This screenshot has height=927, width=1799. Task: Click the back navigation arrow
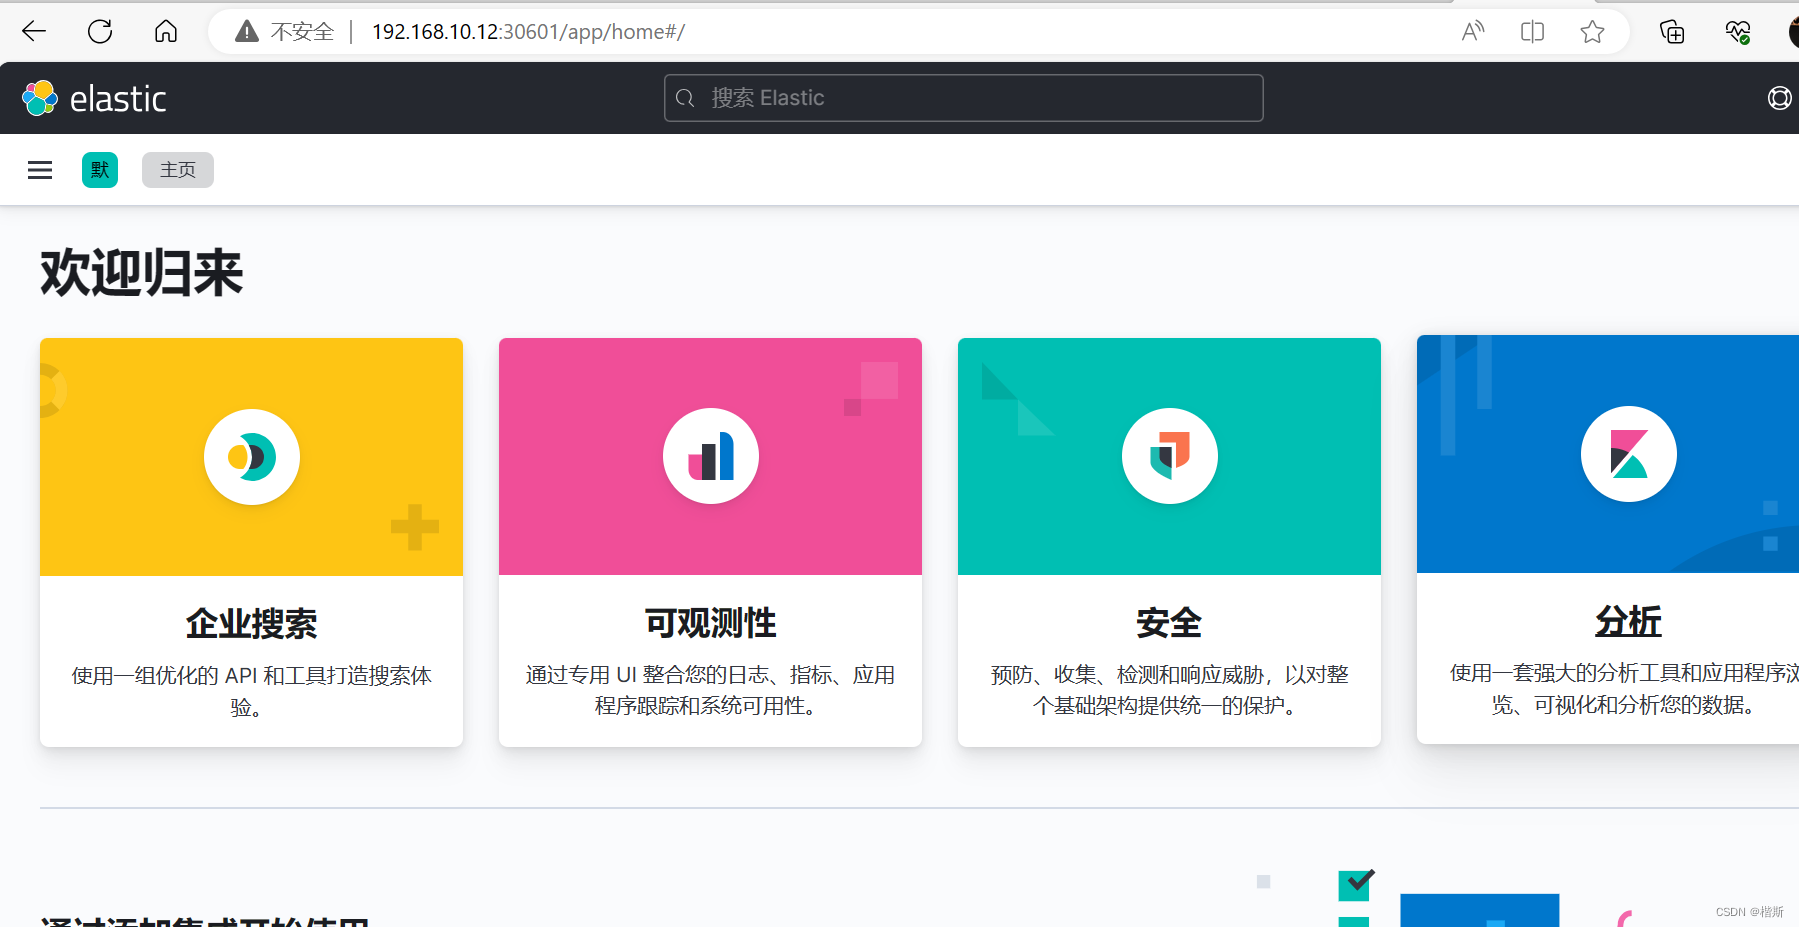[33, 31]
